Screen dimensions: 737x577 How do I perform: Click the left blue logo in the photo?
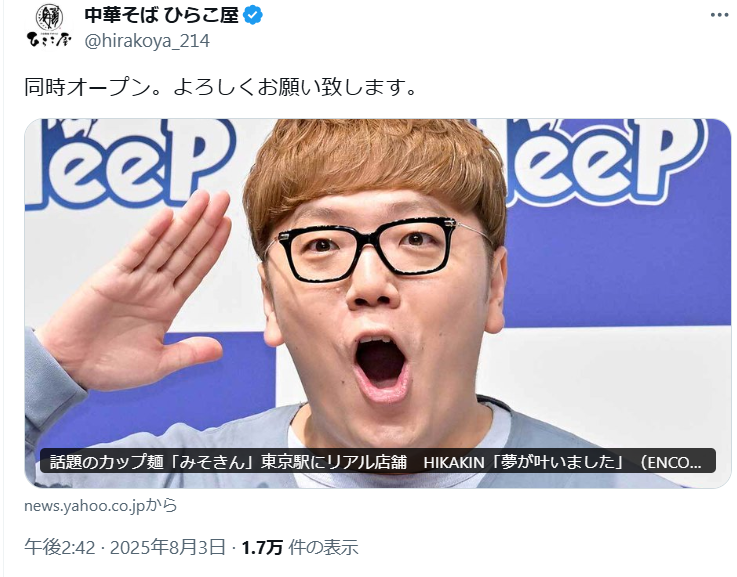pyautogui.click(x=129, y=162)
